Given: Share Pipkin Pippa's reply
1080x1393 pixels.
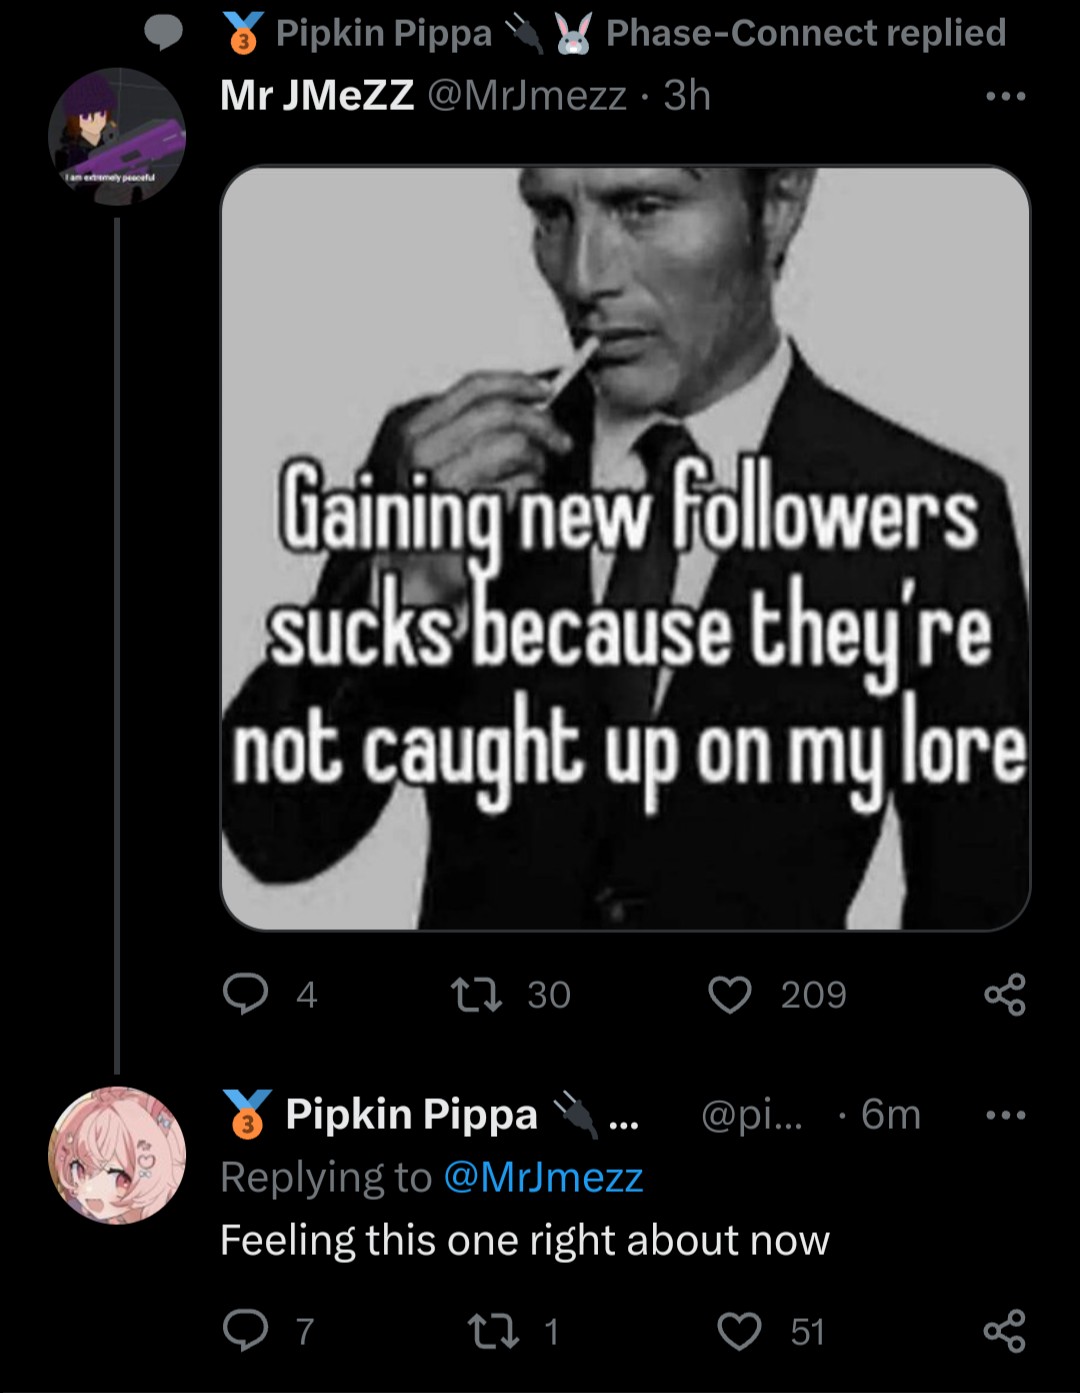Looking at the screenshot, I should click(x=1004, y=1331).
